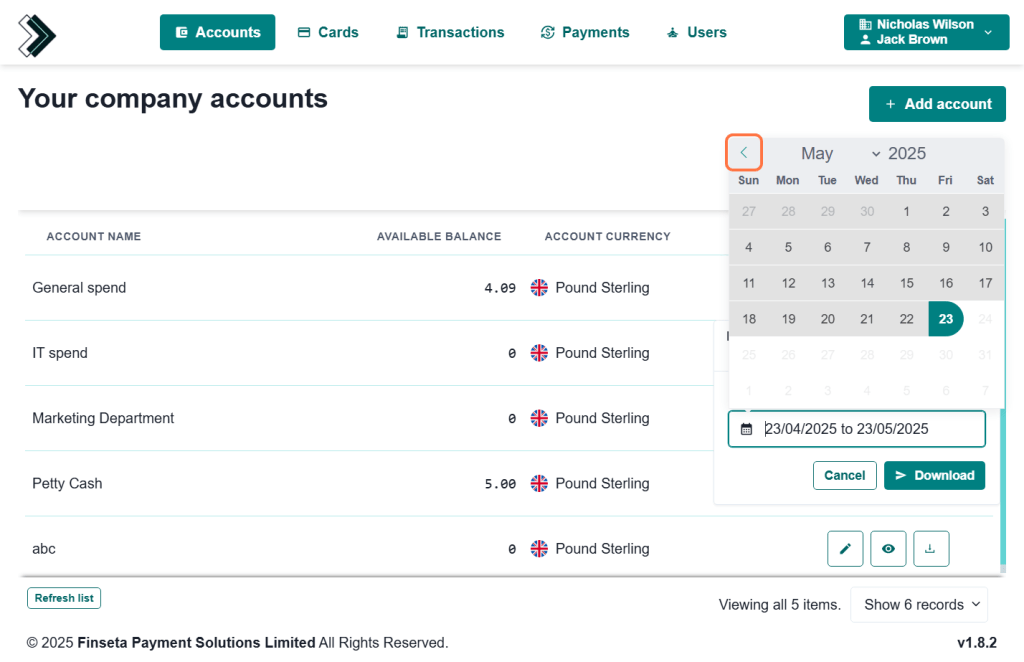Navigate to the Payments section
1024x662 pixels.
585,32
